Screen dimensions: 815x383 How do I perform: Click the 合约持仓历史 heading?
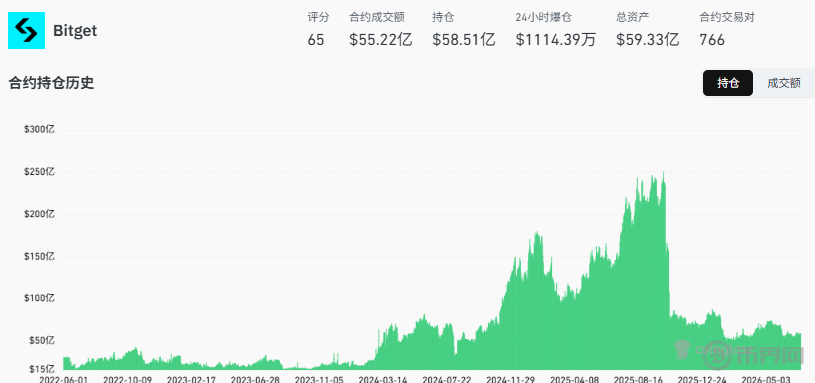51,83
